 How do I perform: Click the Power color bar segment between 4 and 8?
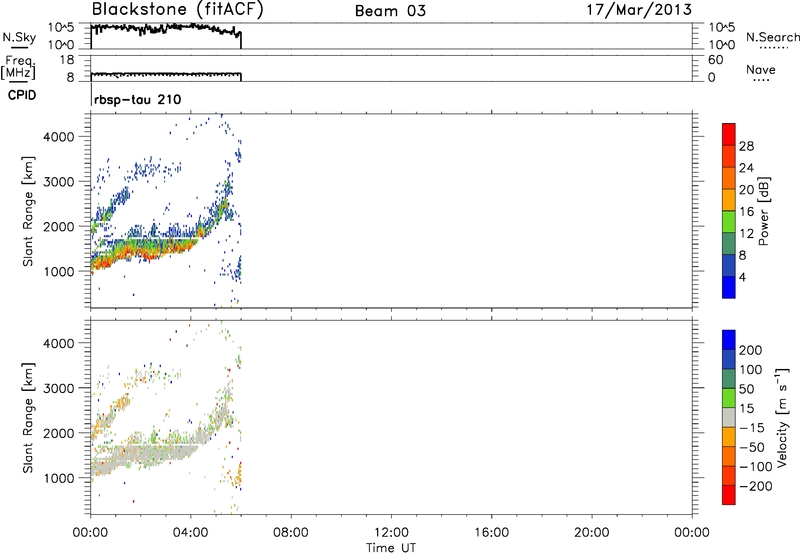[x=729, y=265]
